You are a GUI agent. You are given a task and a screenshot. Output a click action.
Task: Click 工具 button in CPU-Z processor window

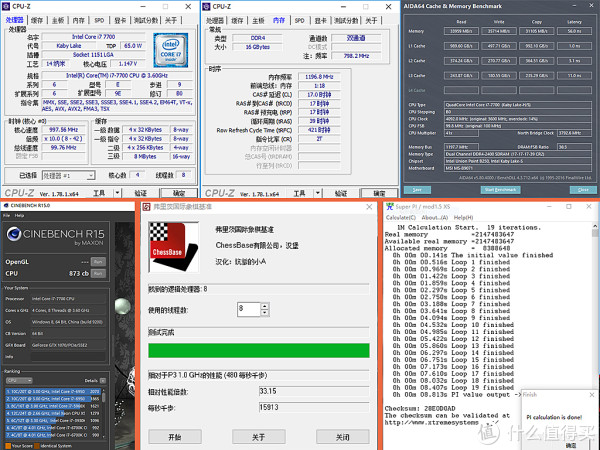(x=99, y=193)
